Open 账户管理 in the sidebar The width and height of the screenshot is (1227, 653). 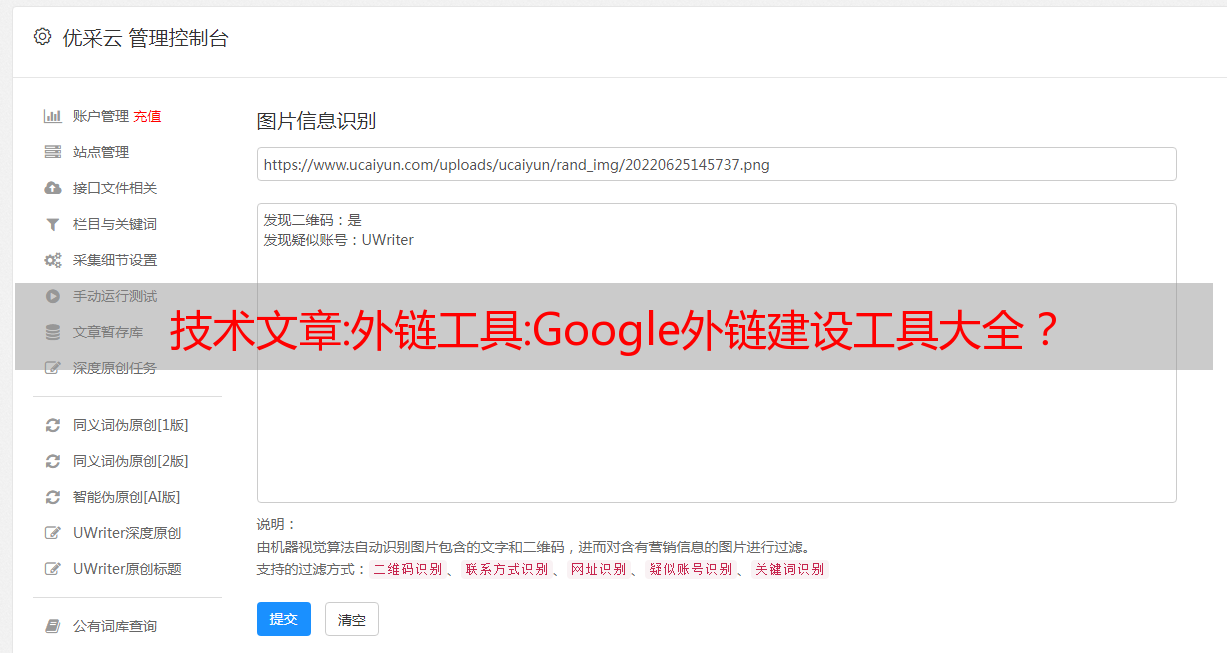point(101,116)
